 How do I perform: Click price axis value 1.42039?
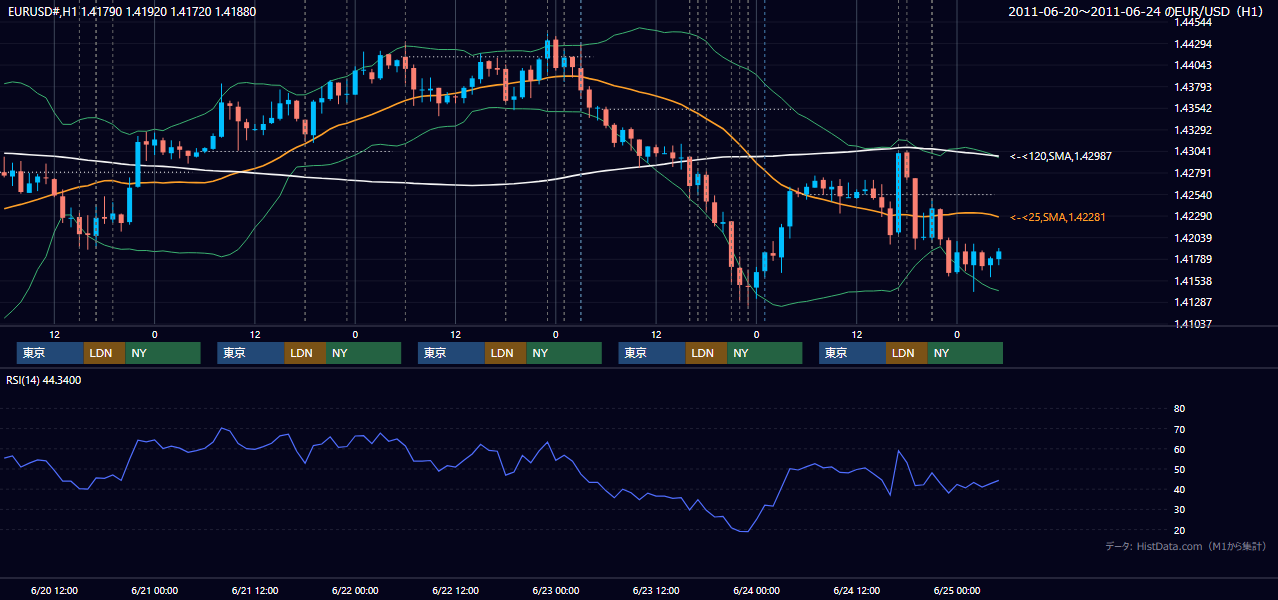[1192, 238]
